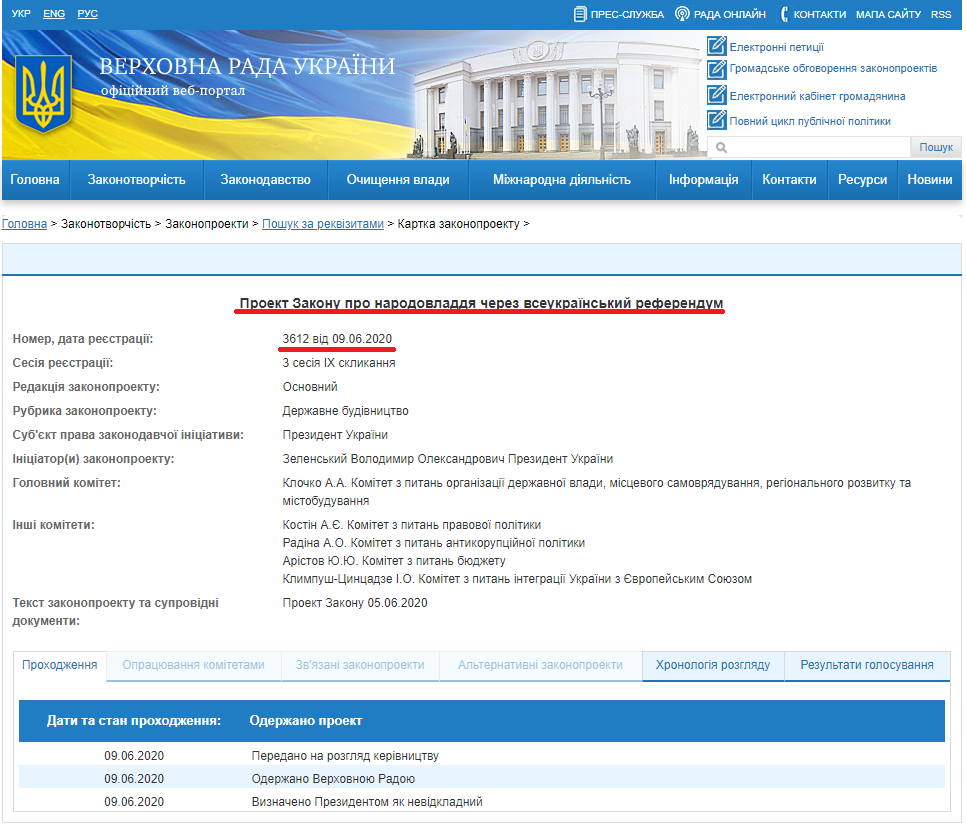This screenshot has height=826, width=966.
Task: Click the row Передано на розгляд керівництву
Action: pos(482,756)
